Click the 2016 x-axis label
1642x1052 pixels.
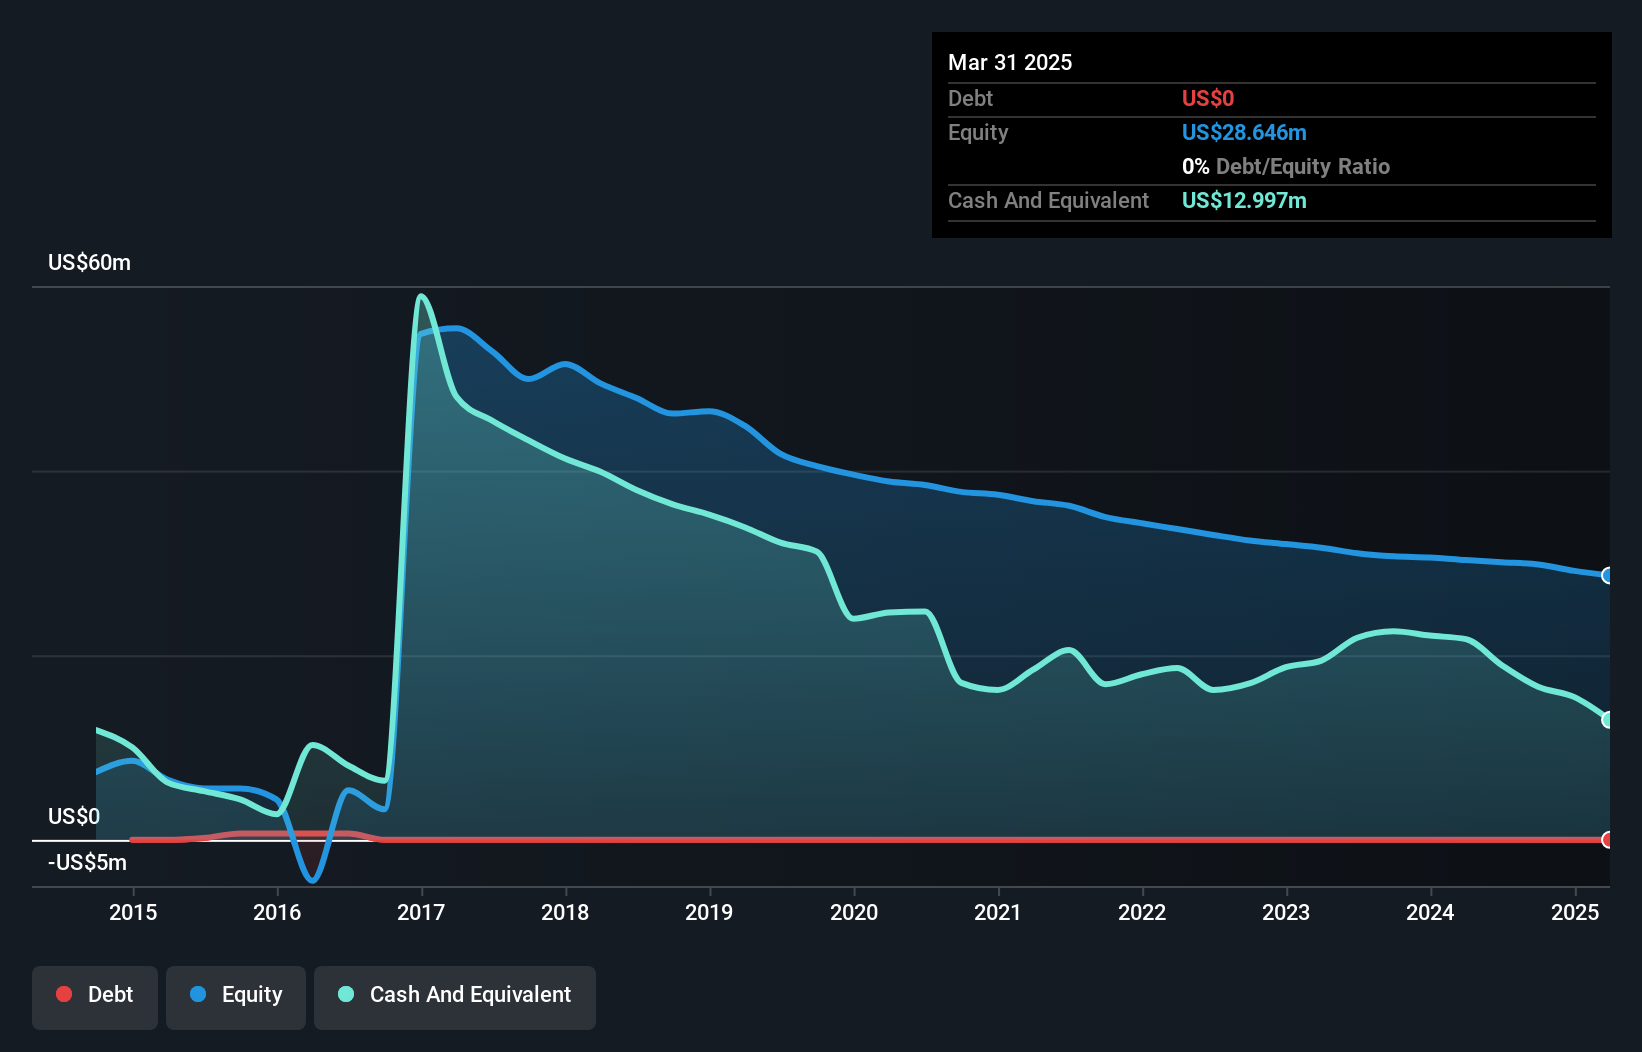(277, 912)
